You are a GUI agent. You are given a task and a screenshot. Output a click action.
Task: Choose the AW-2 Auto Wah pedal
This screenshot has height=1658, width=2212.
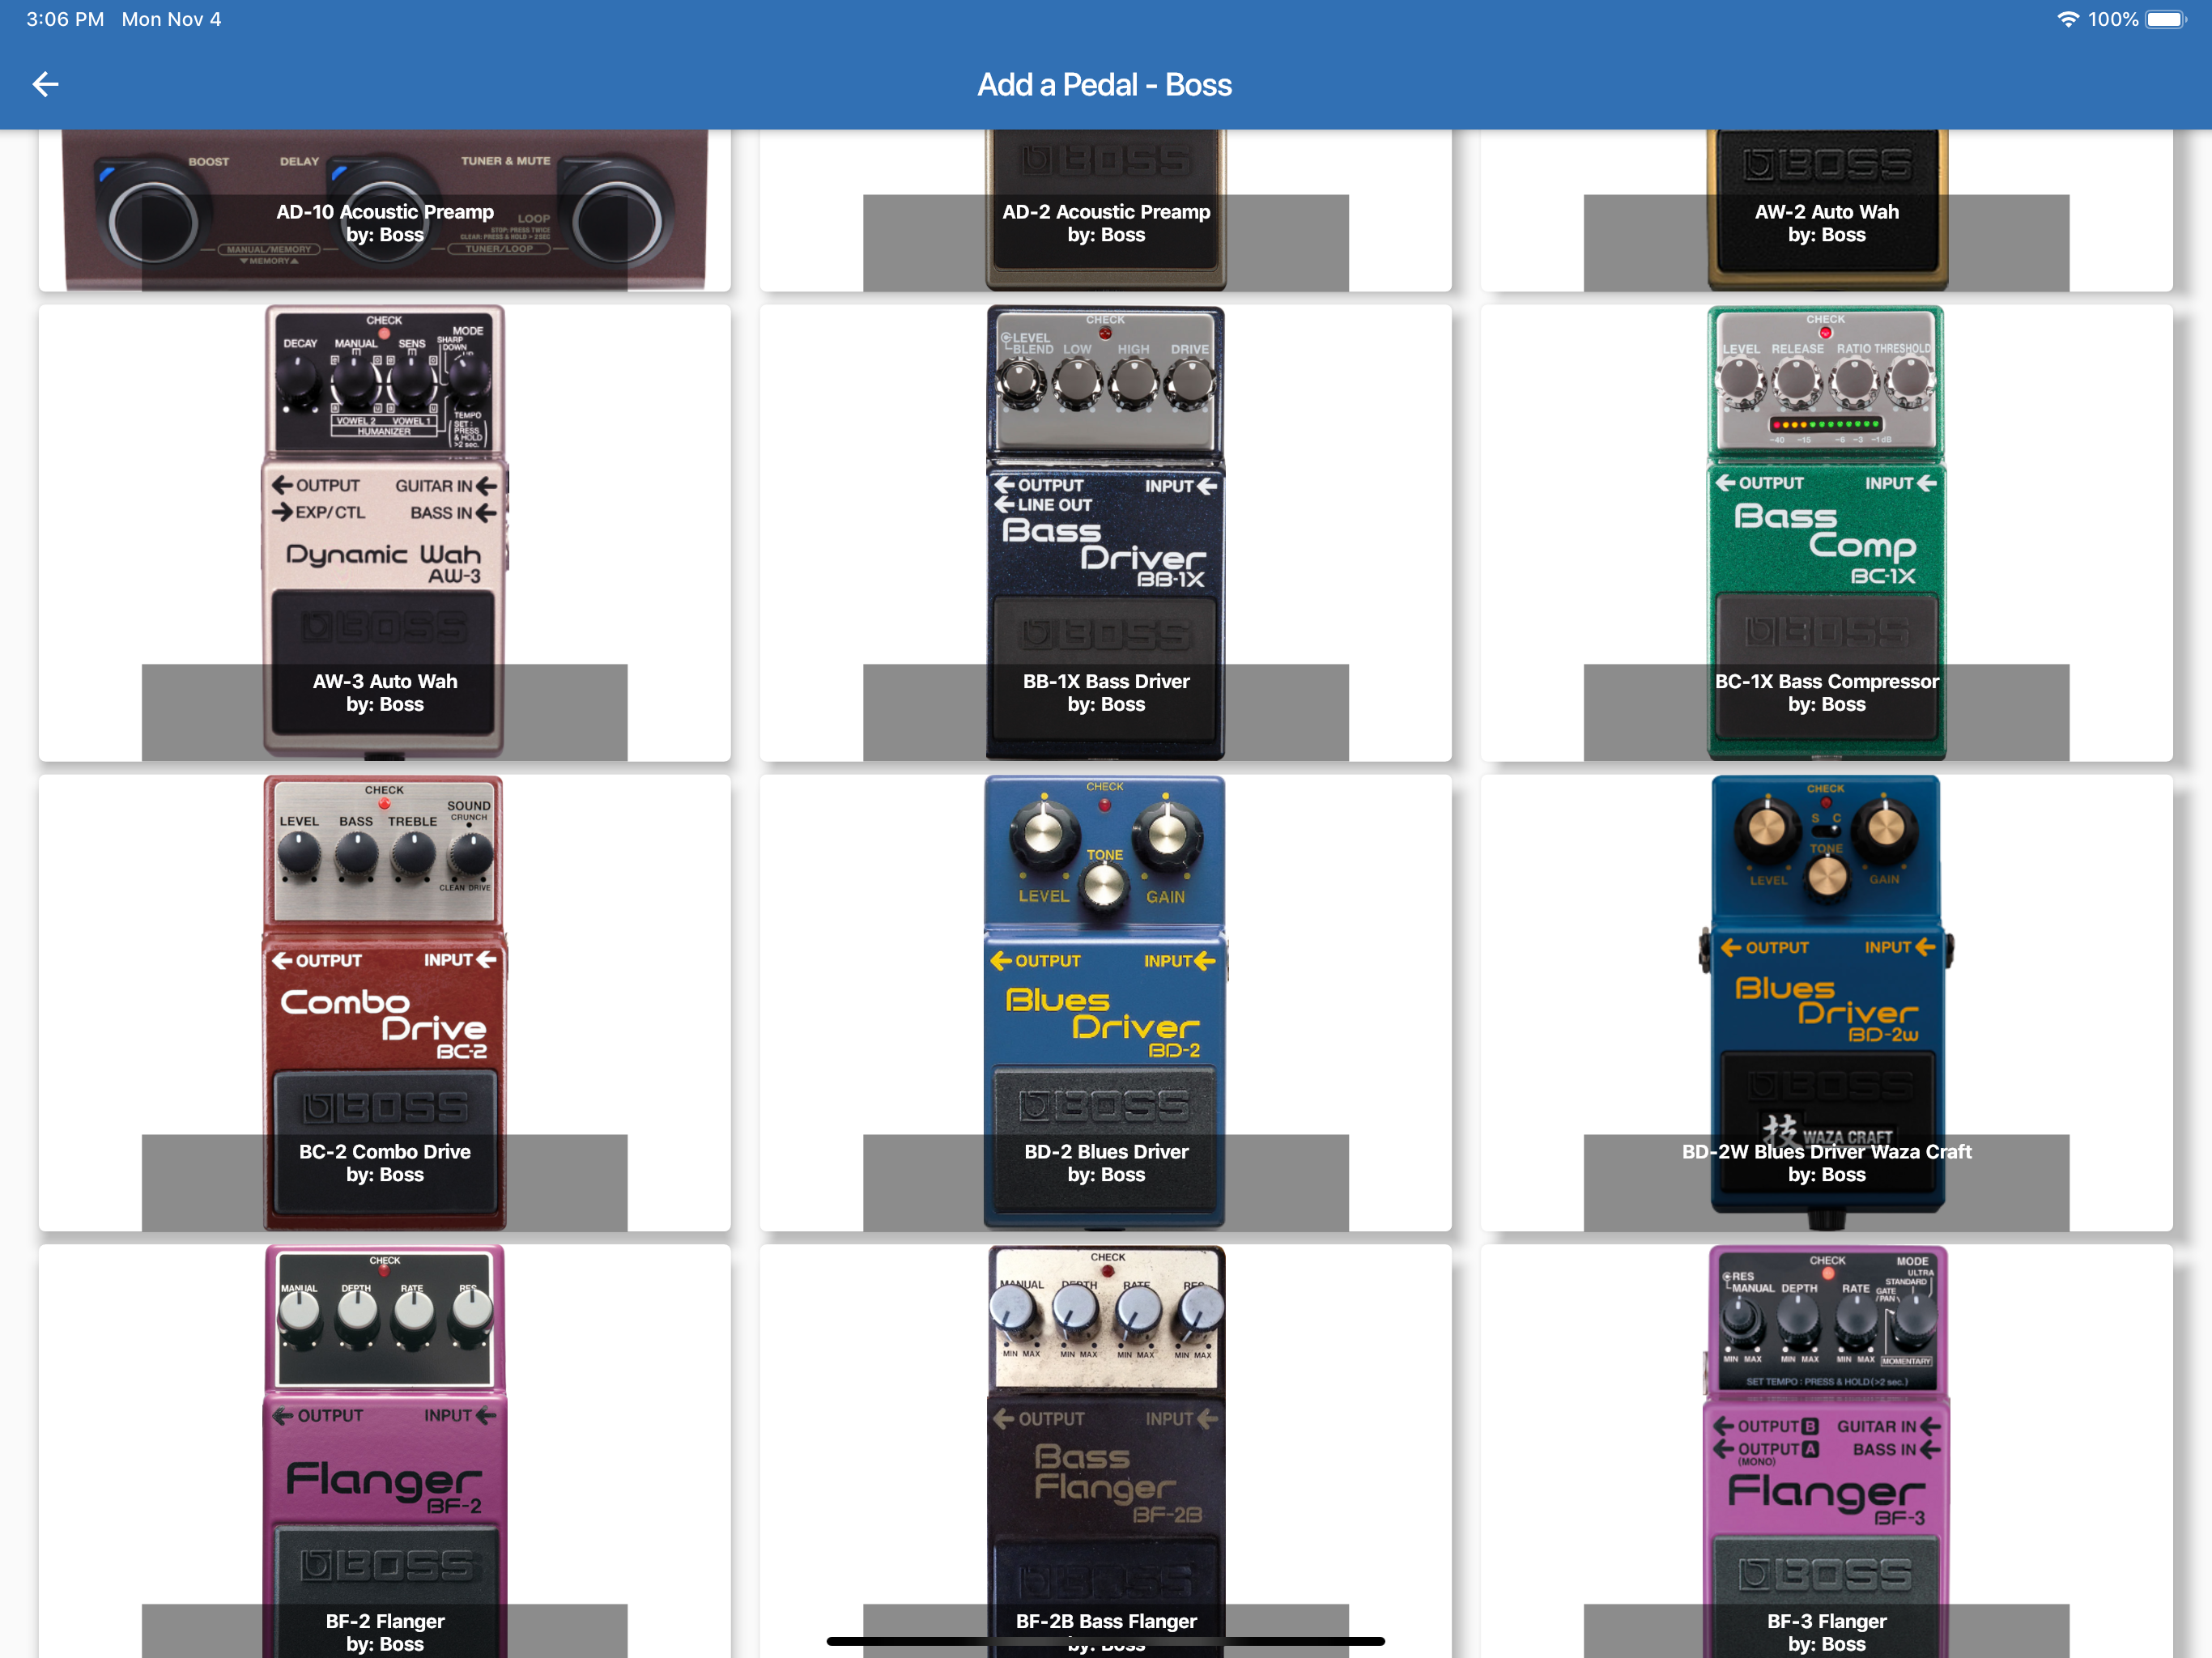tap(1826, 210)
